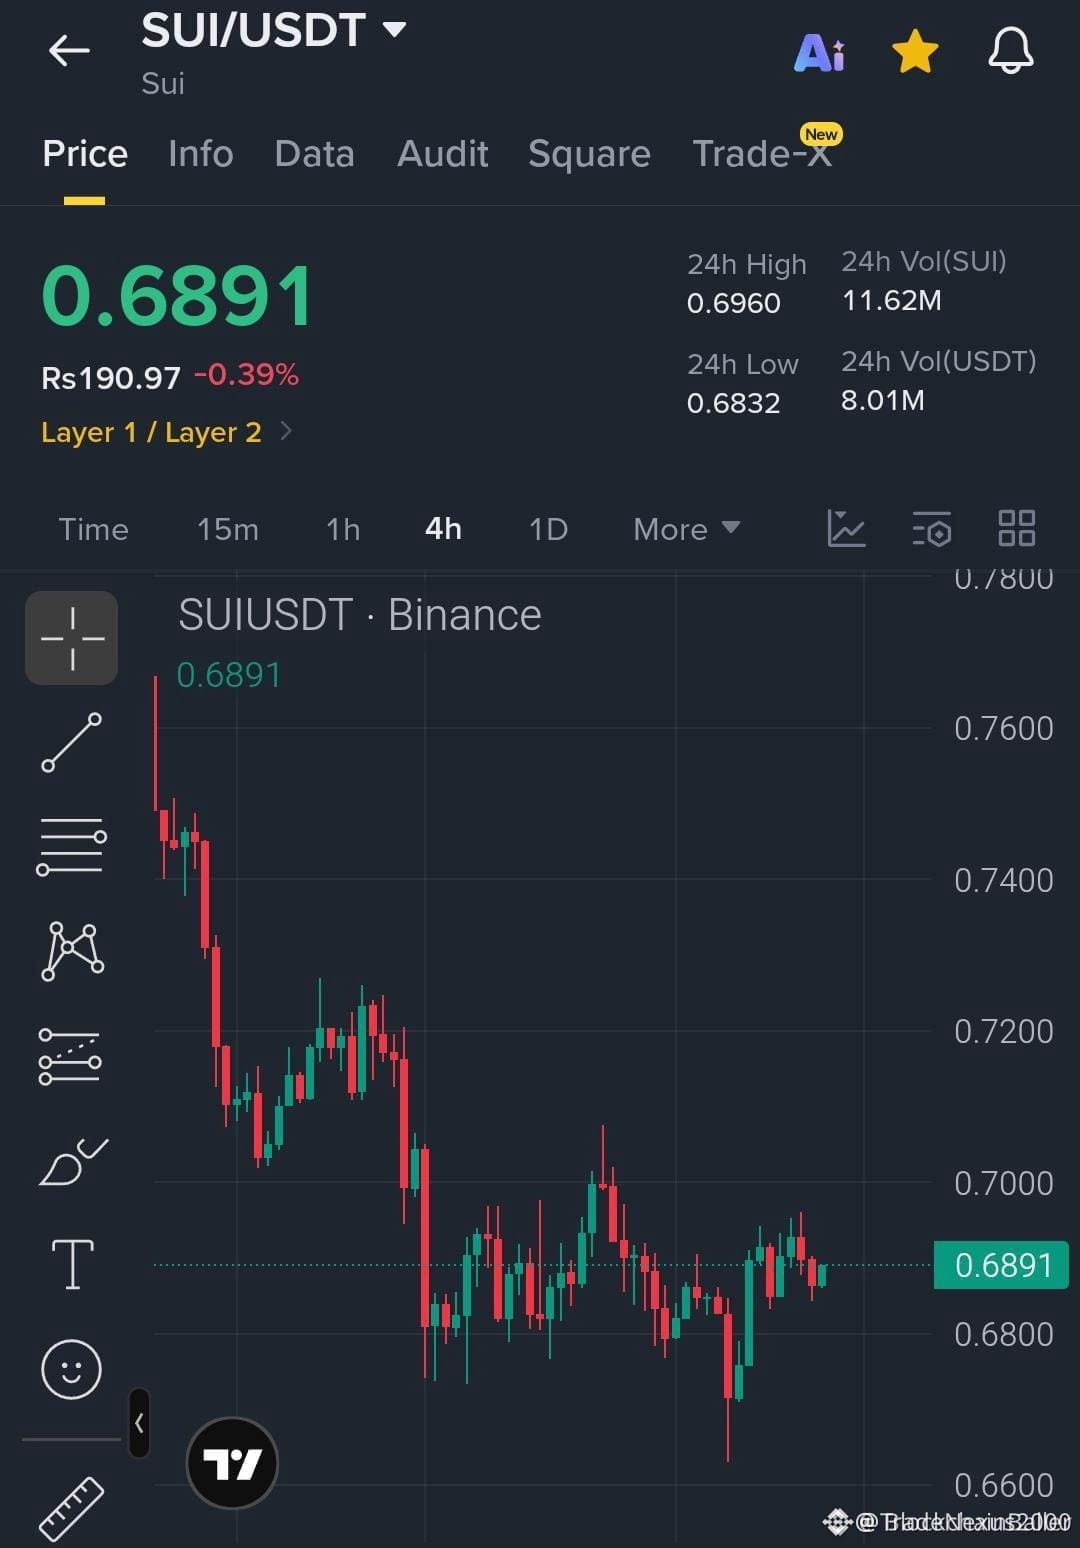Open the chart settings icon

tap(932, 528)
